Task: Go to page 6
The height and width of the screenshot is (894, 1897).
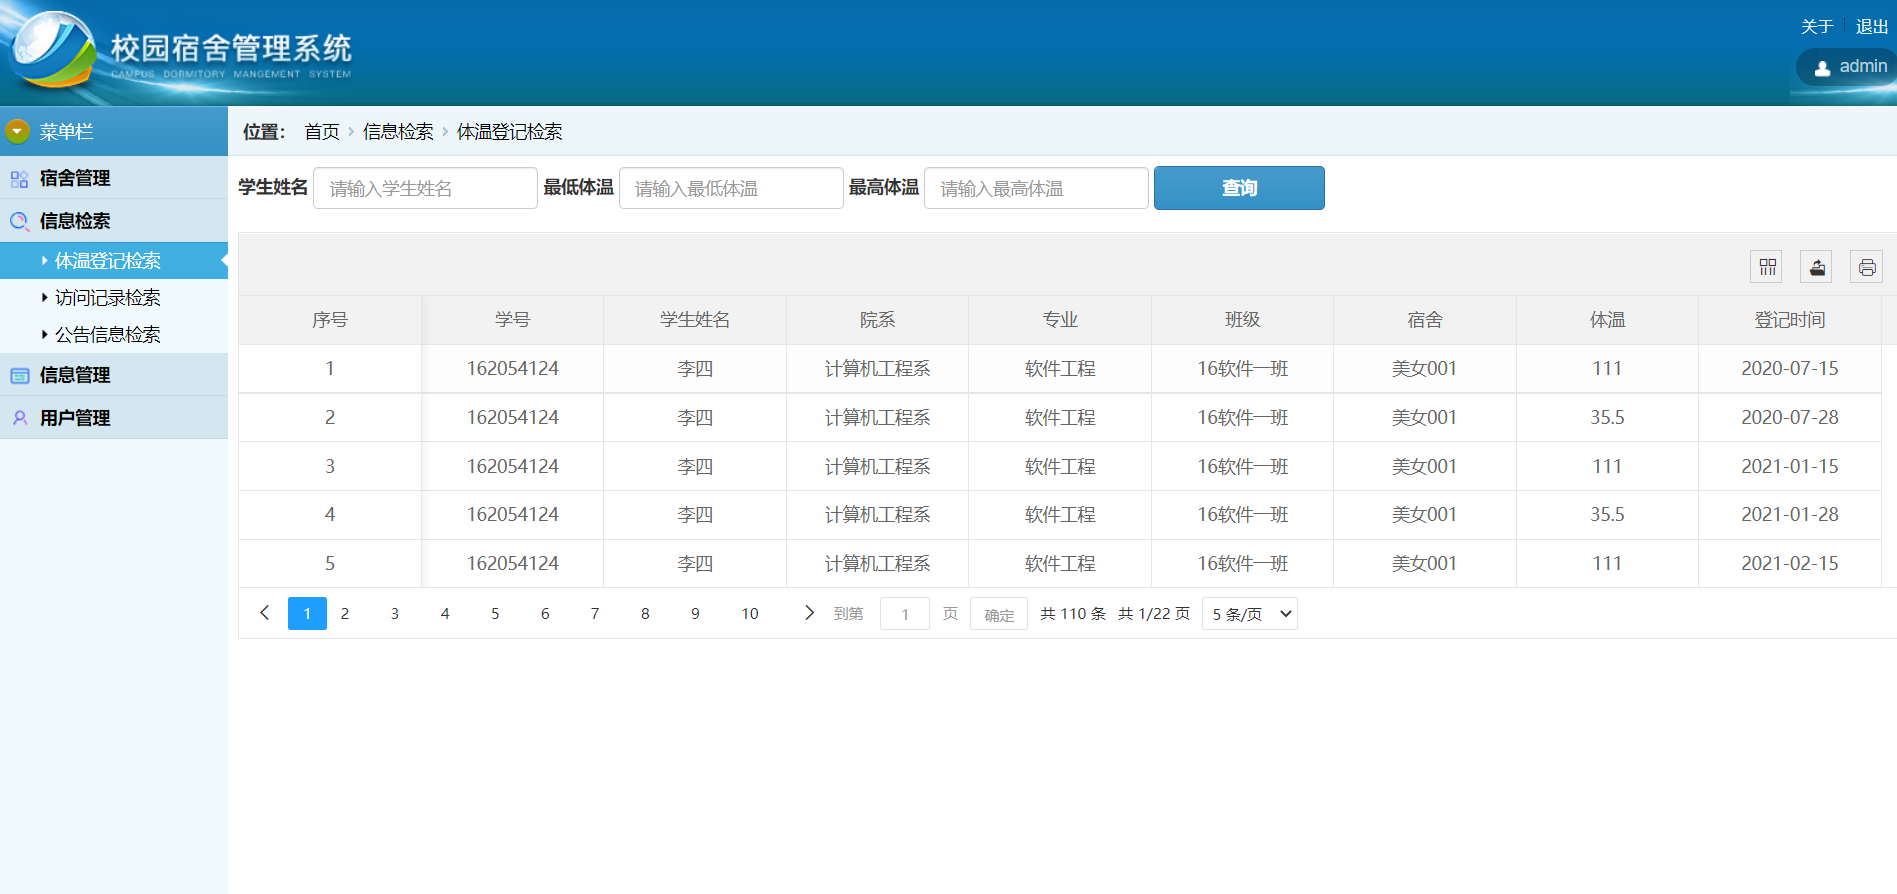Action: 545,613
